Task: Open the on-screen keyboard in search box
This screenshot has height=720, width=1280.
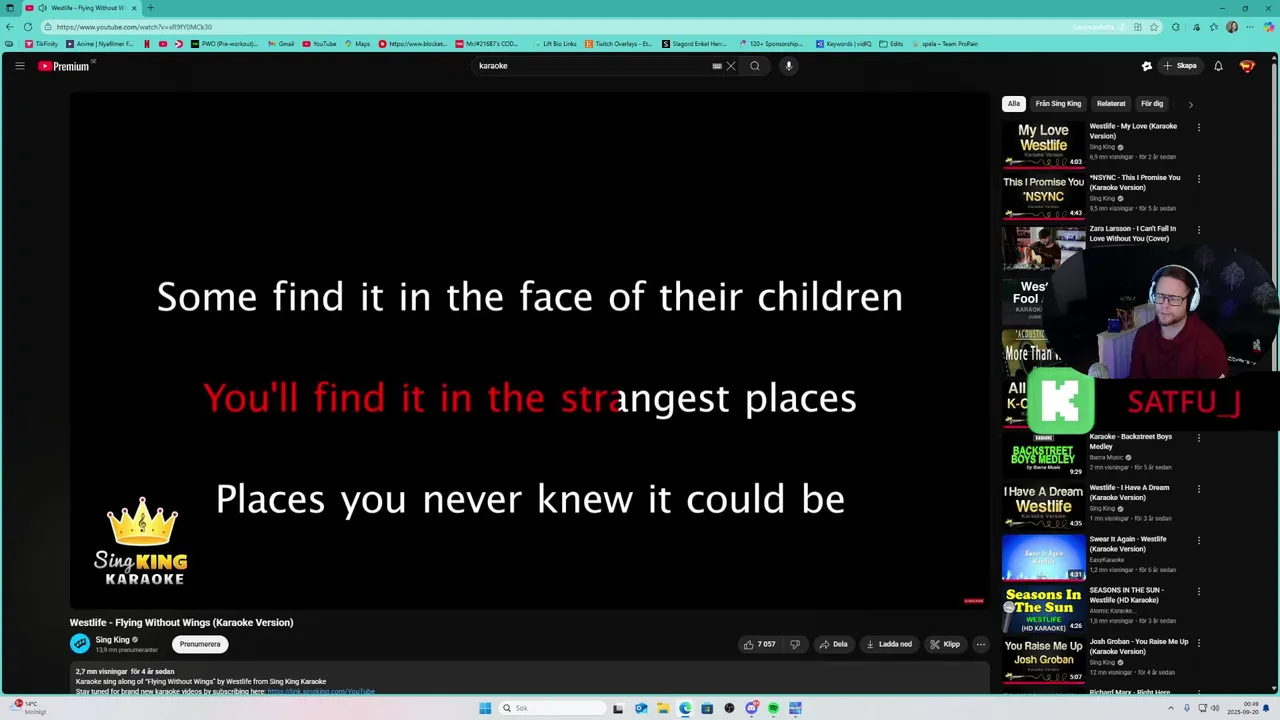Action: point(717,66)
